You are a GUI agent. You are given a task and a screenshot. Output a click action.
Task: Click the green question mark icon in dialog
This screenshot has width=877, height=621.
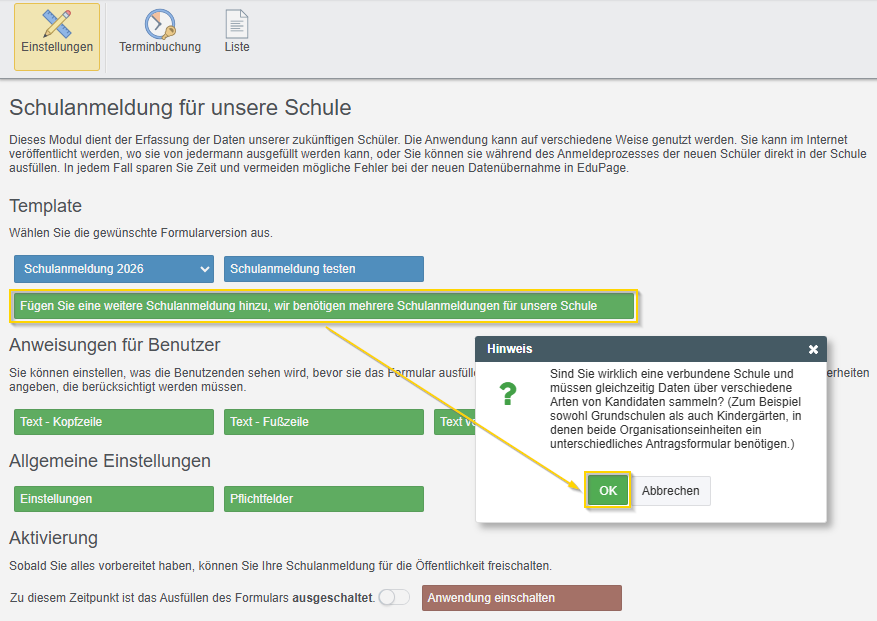coord(509,394)
